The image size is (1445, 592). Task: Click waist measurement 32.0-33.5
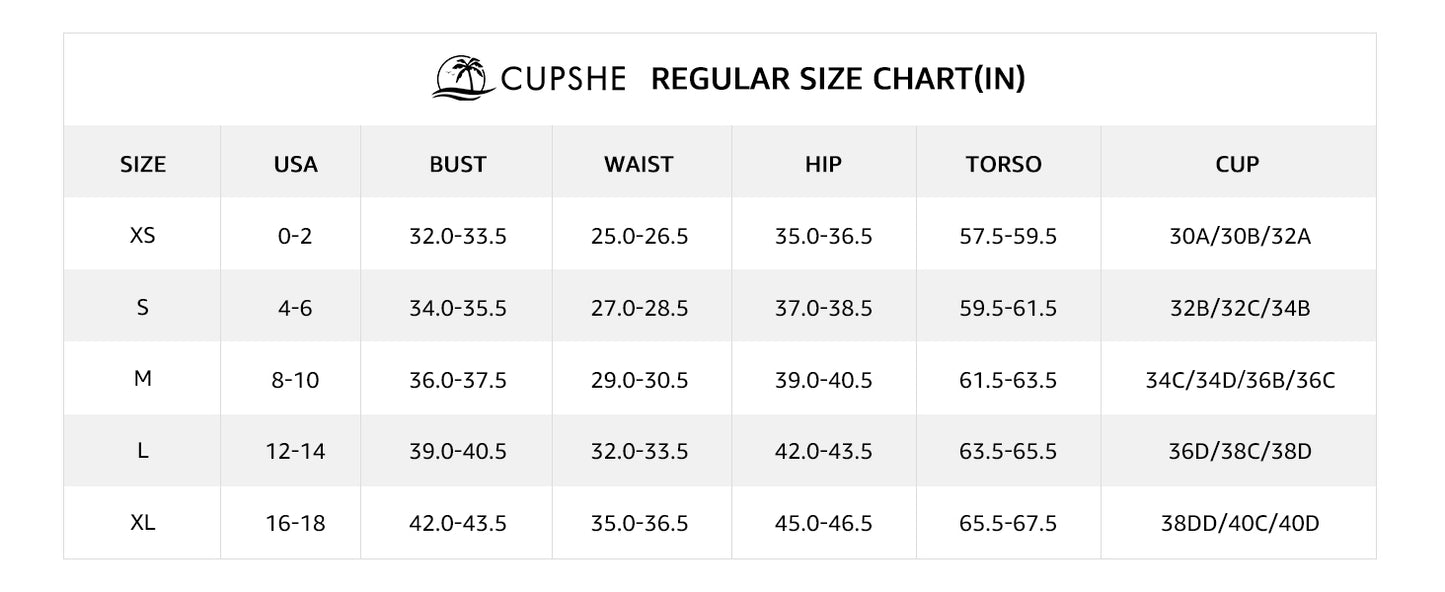[639, 452]
